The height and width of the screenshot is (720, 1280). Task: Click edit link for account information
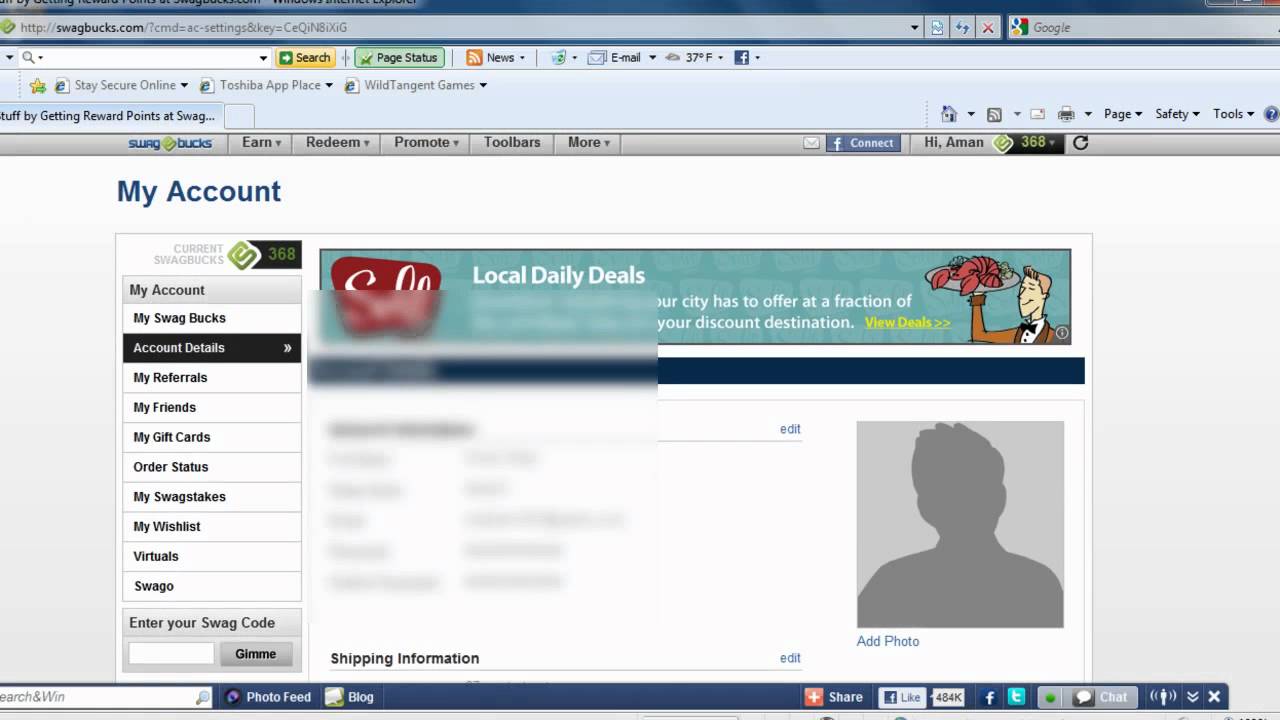[x=790, y=429]
